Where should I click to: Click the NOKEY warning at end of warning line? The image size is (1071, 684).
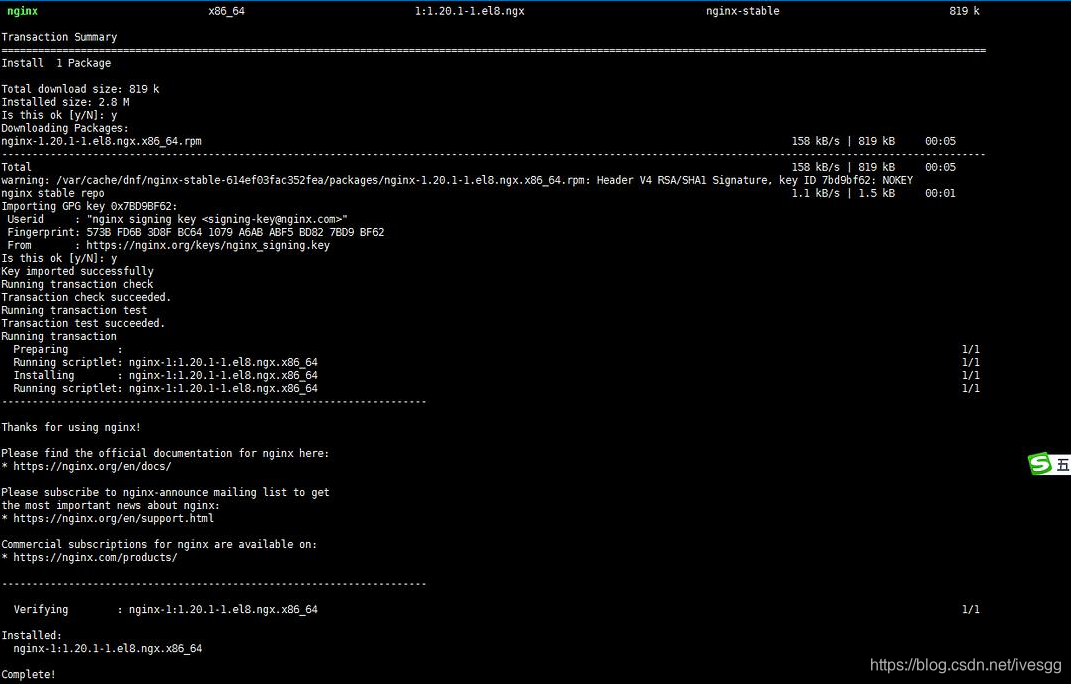[898, 180]
